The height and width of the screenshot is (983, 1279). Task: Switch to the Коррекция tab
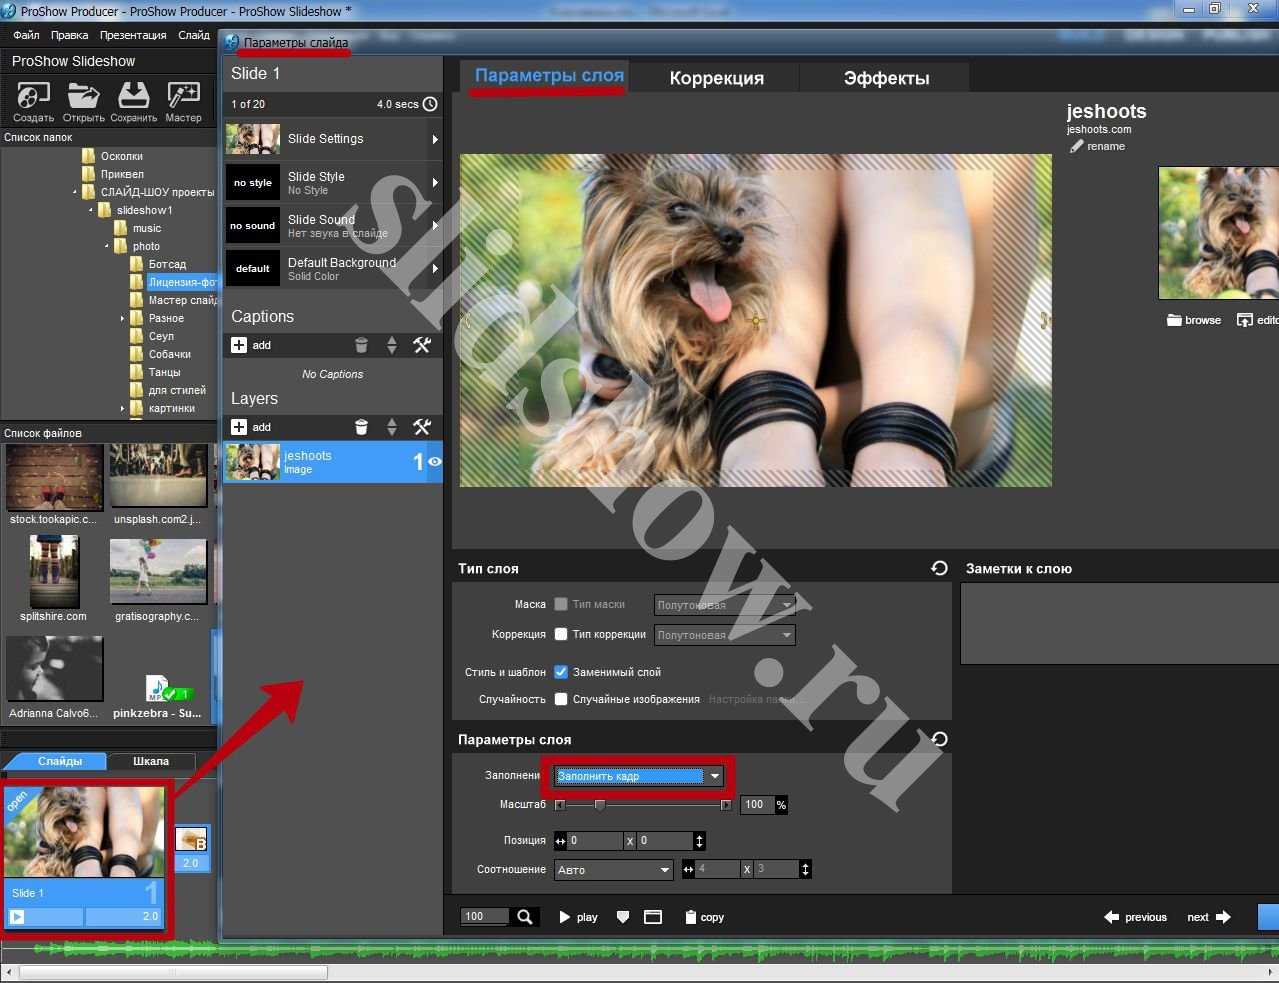pos(716,78)
